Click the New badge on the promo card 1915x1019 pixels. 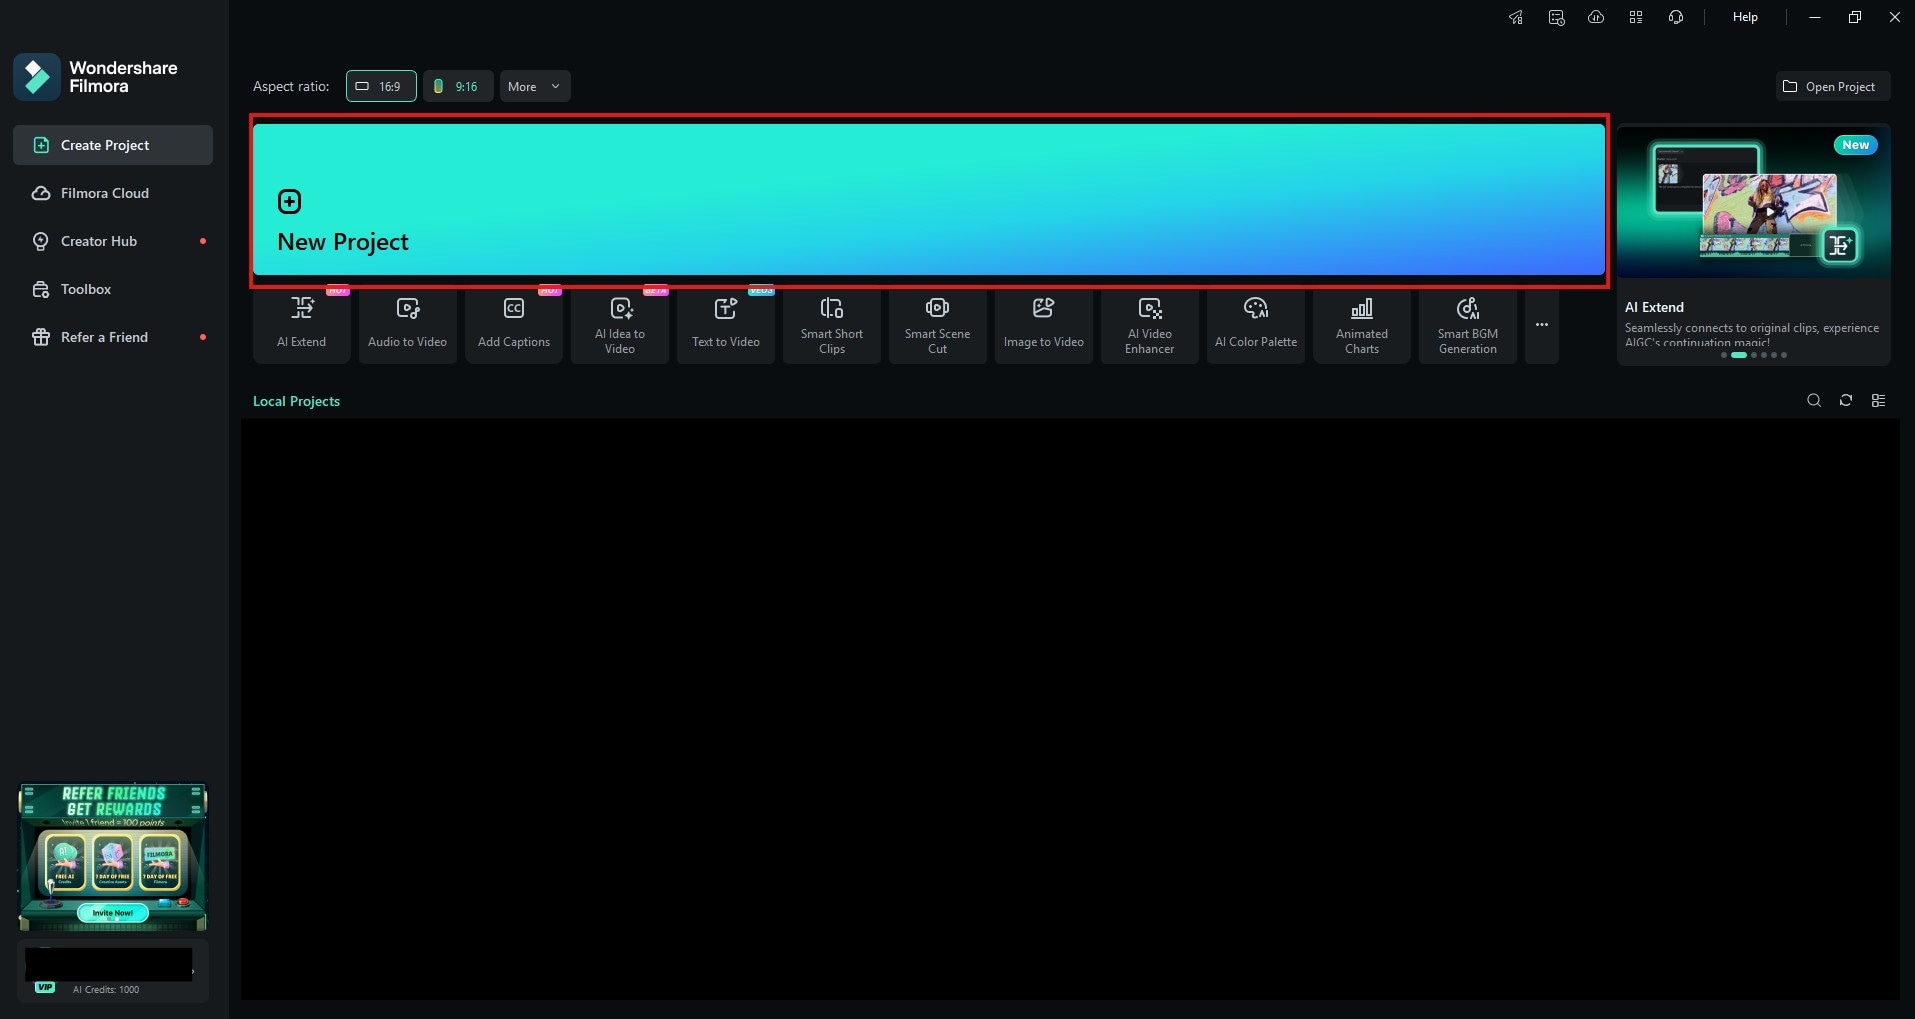tap(1856, 145)
